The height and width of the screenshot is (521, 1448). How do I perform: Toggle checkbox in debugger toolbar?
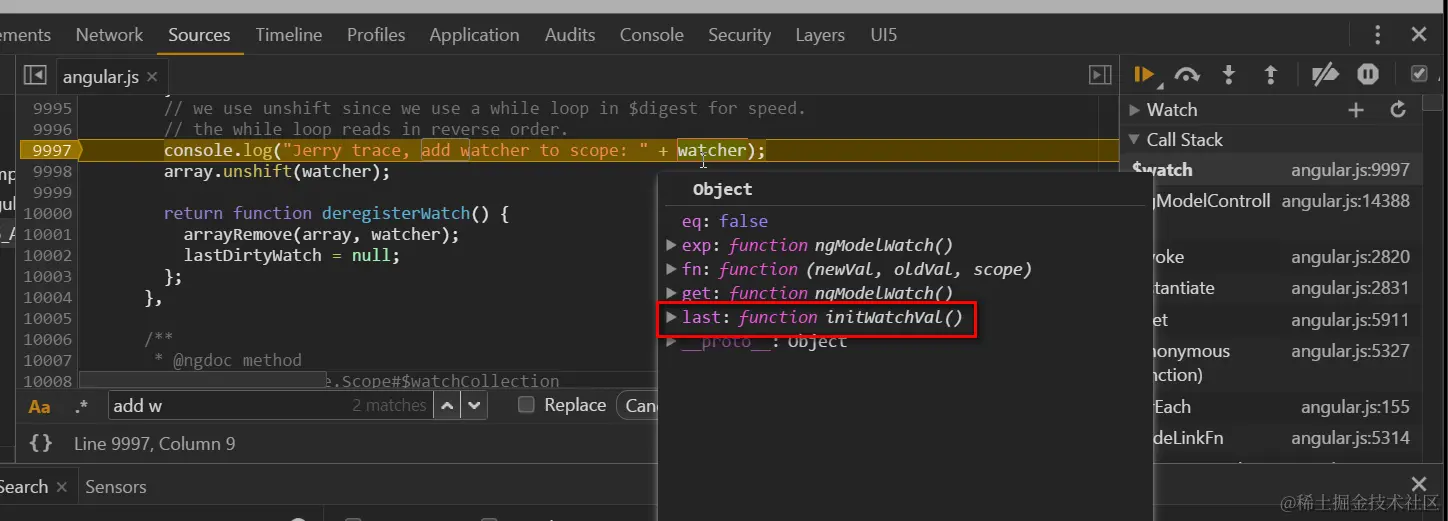pyautogui.click(x=1418, y=74)
